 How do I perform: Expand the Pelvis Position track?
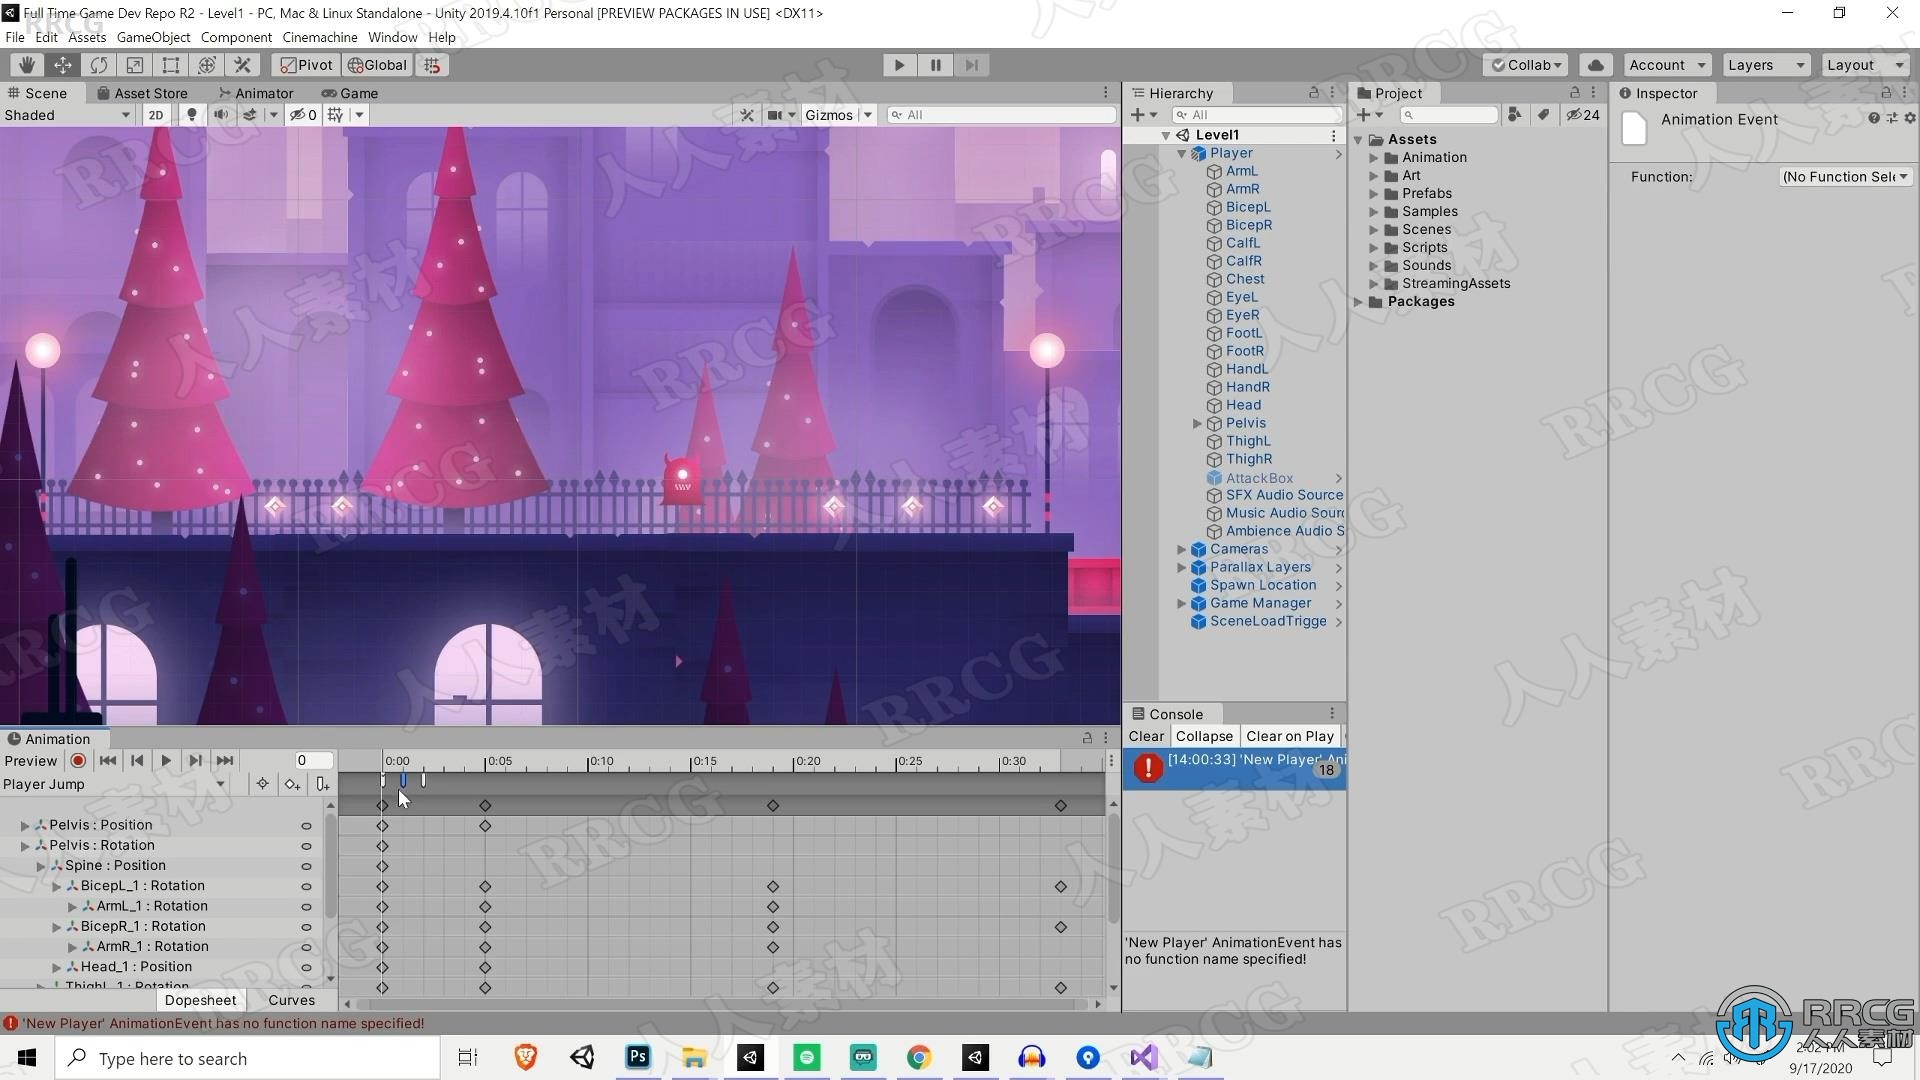click(24, 823)
